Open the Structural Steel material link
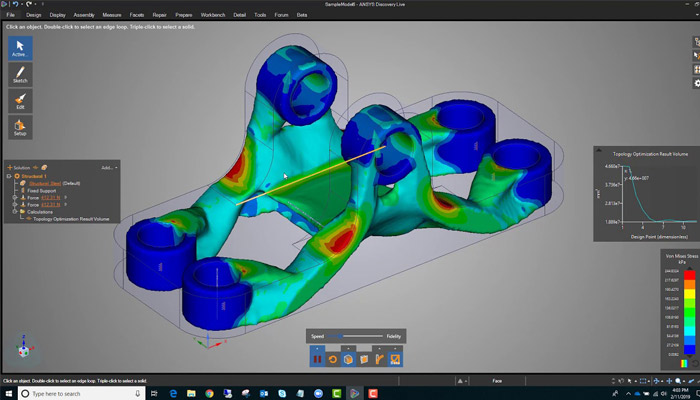Screen dimensions: 700x400 tap(45, 183)
